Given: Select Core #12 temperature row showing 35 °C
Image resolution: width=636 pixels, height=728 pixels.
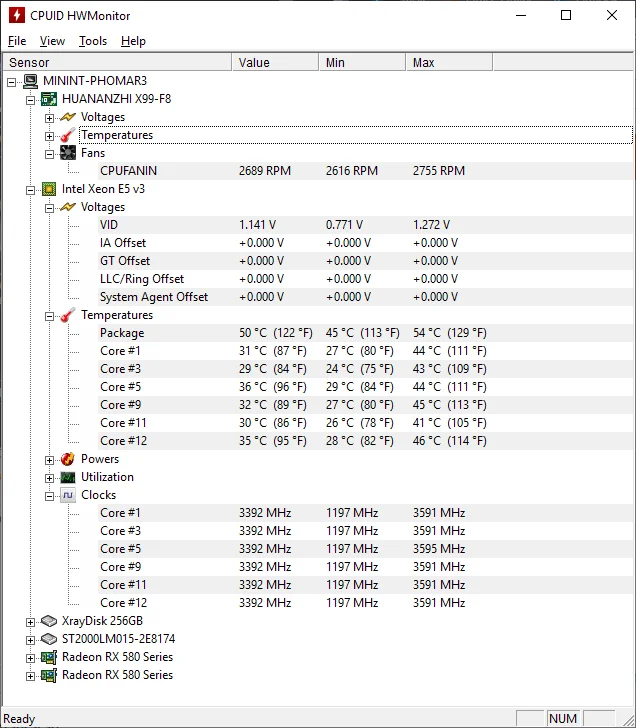Looking at the screenshot, I should (365, 441).
